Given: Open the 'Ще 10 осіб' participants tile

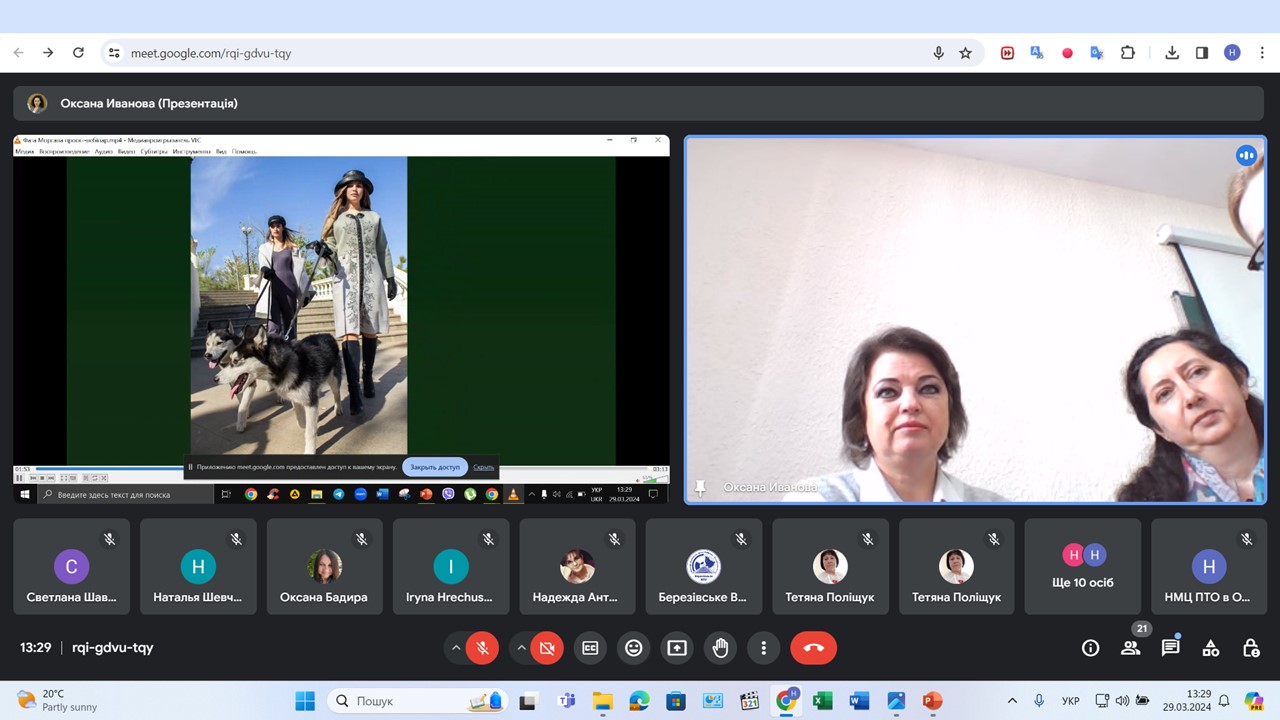Looking at the screenshot, I should pos(1082,566).
